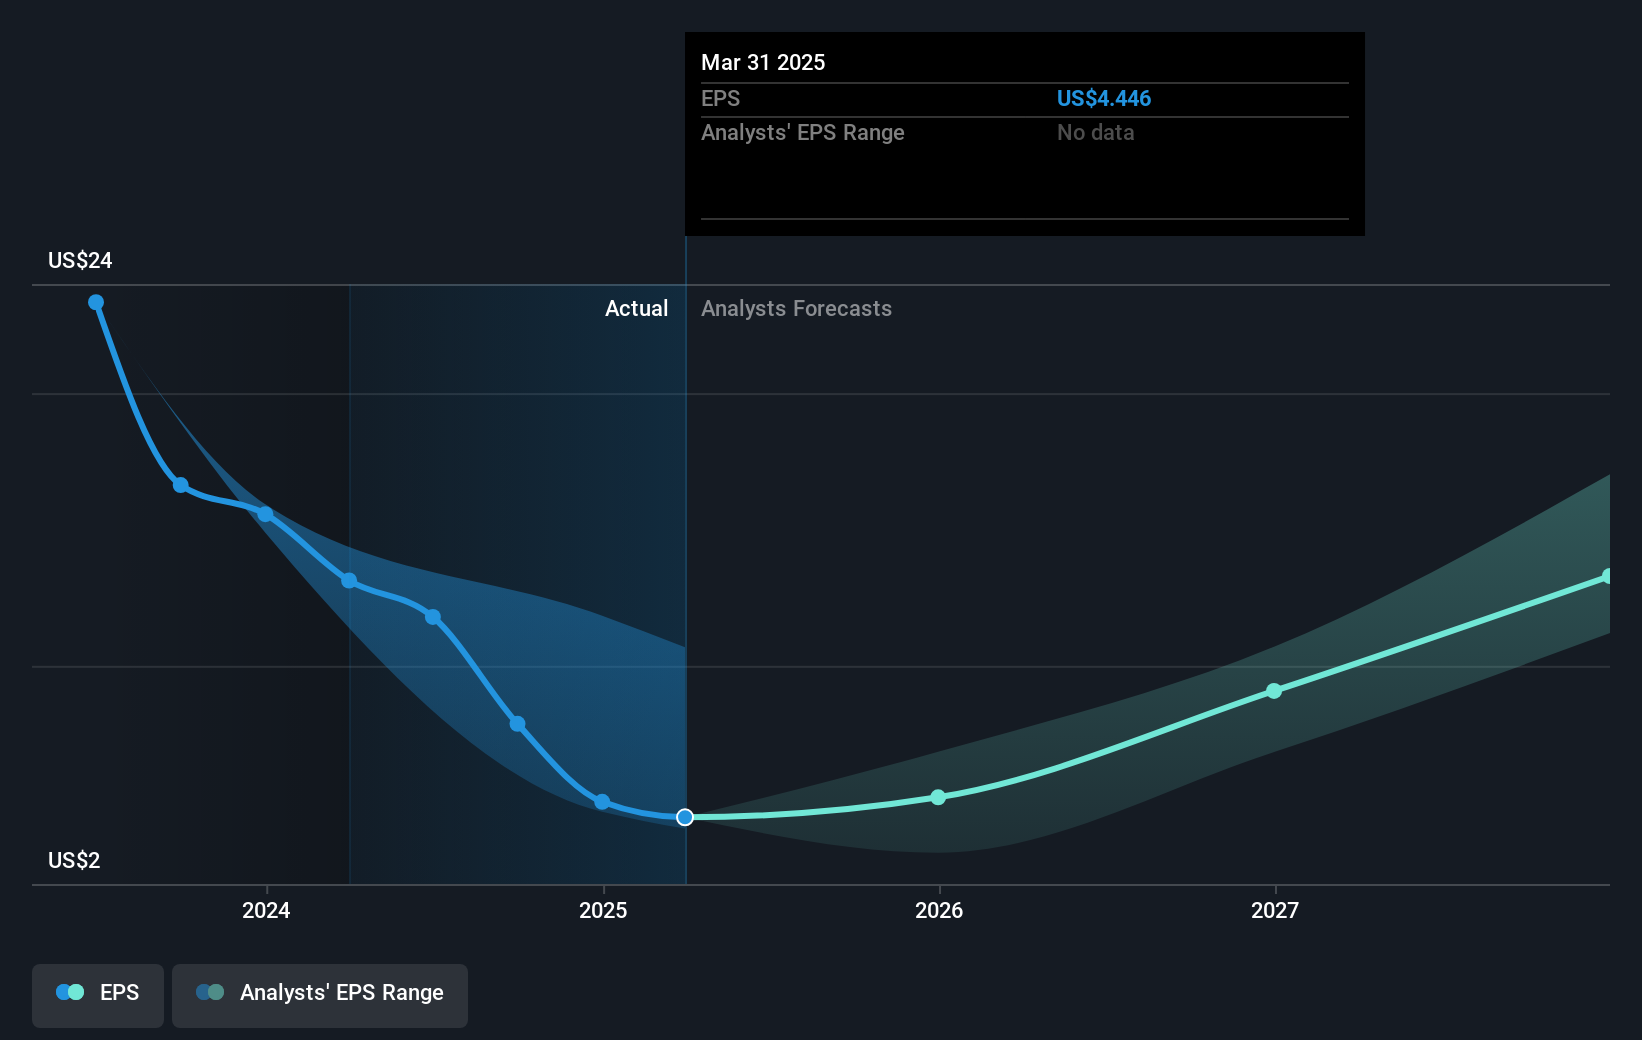Click the EPS data point at 2025
This screenshot has width=1642, height=1040.
[602, 802]
